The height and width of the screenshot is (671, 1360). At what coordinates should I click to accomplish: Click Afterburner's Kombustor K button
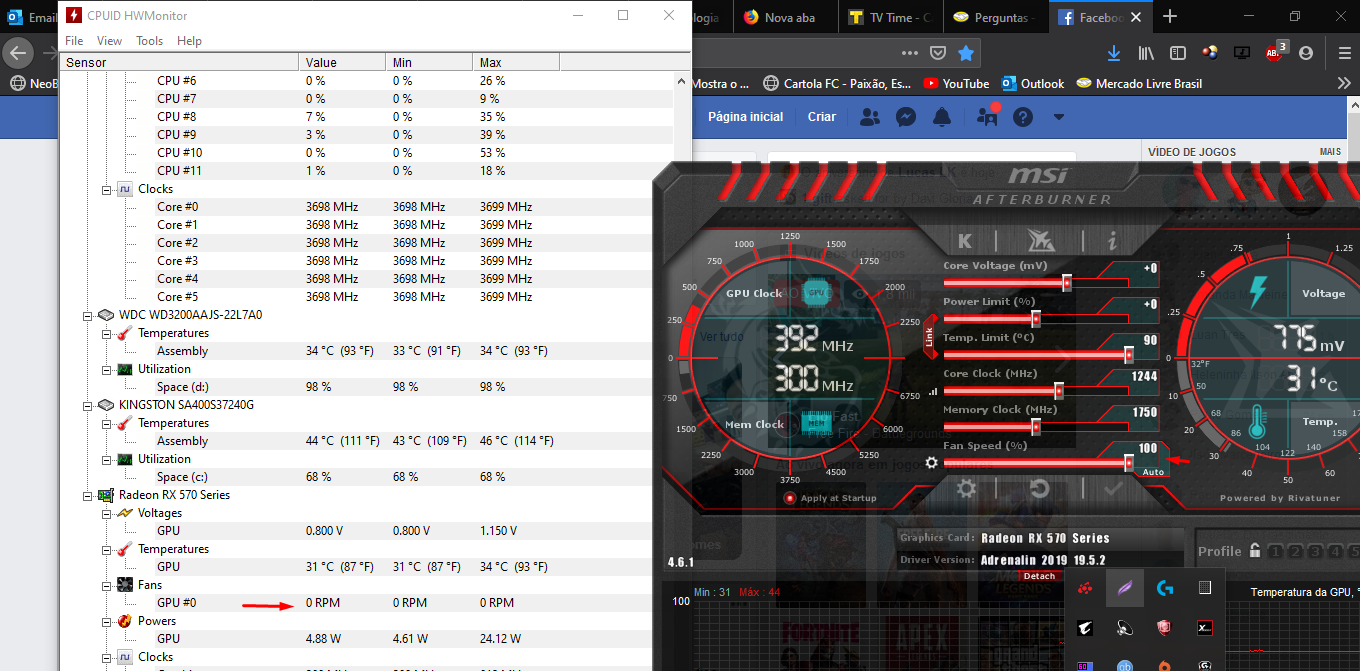pos(965,240)
